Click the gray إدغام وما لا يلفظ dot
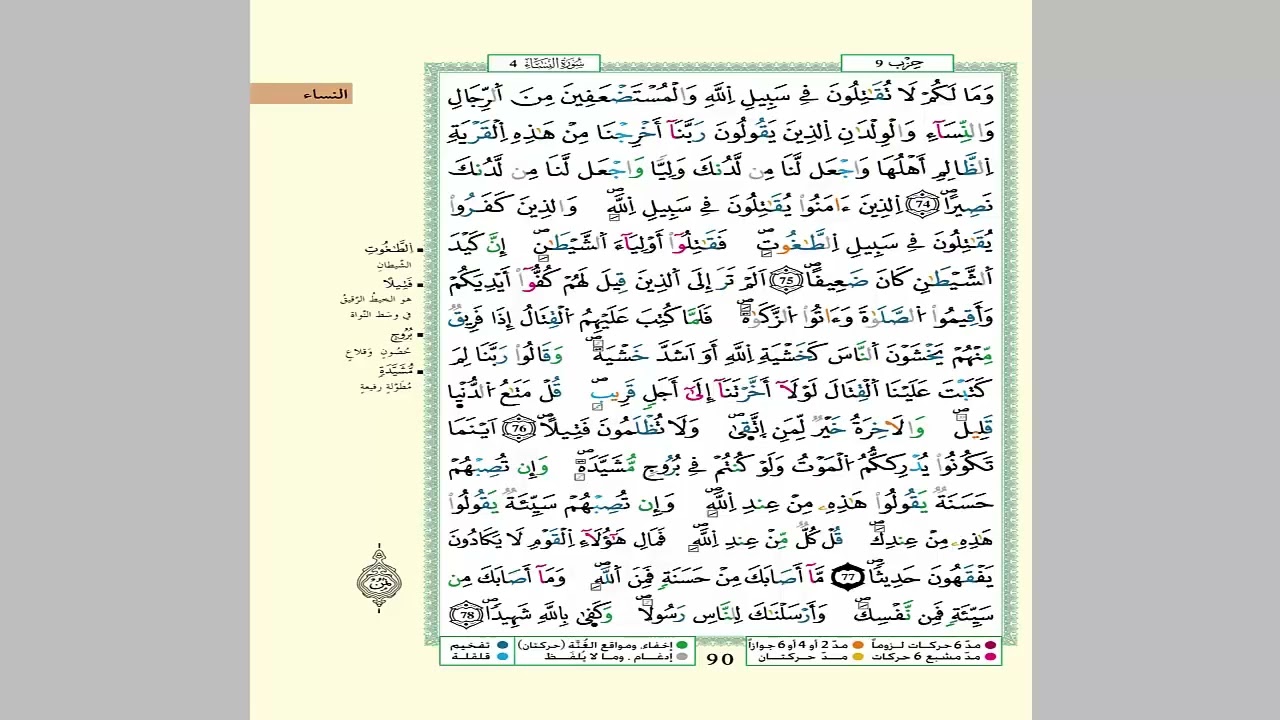Image resolution: width=1280 pixels, height=720 pixels. (x=681, y=657)
